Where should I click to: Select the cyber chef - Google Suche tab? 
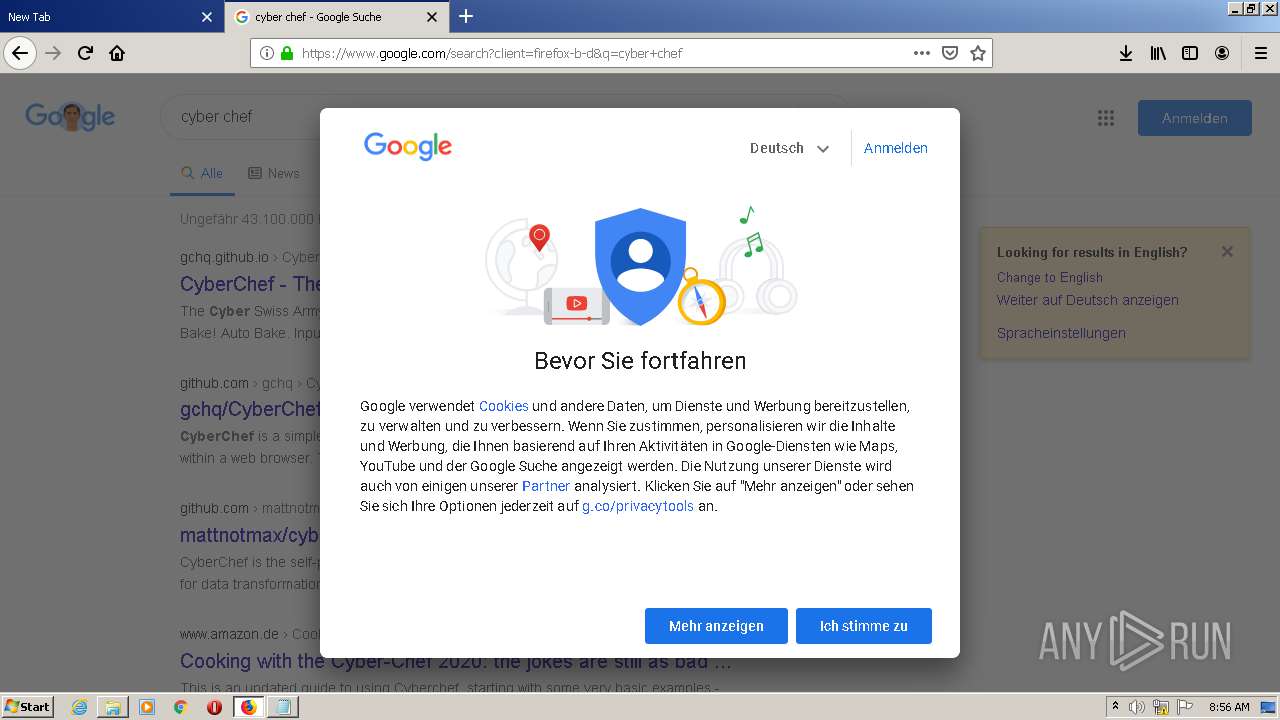337,17
